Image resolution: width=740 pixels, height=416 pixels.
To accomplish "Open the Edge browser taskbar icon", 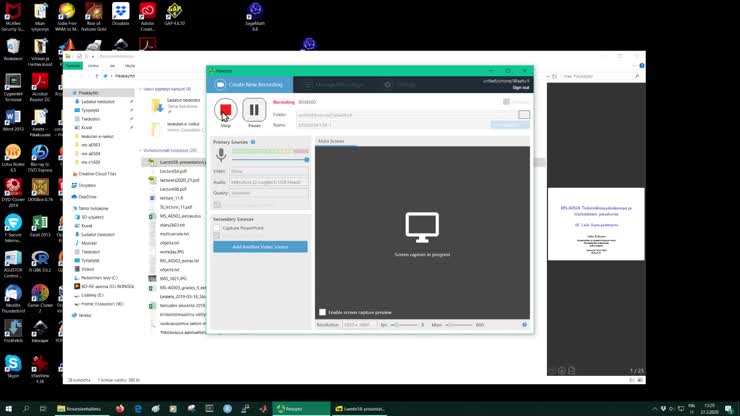I will [138, 409].
